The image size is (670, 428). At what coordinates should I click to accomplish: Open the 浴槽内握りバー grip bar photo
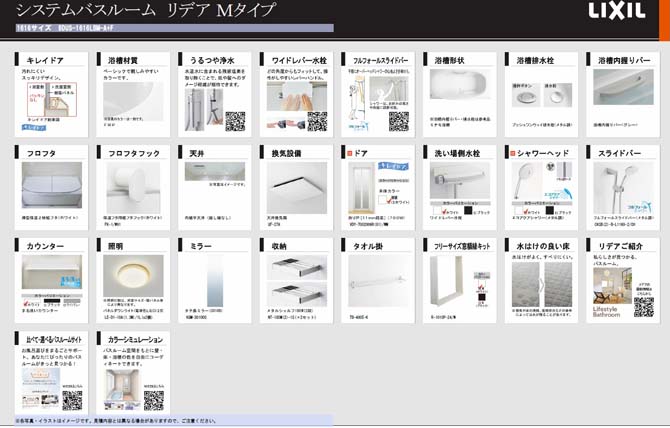(623, 87)
